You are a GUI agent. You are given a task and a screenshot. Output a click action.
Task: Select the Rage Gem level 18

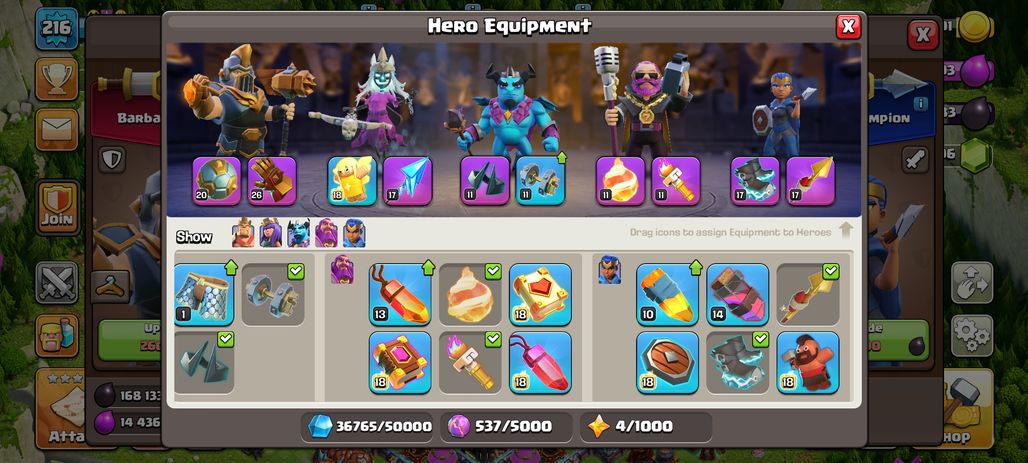tap(540, 362)
